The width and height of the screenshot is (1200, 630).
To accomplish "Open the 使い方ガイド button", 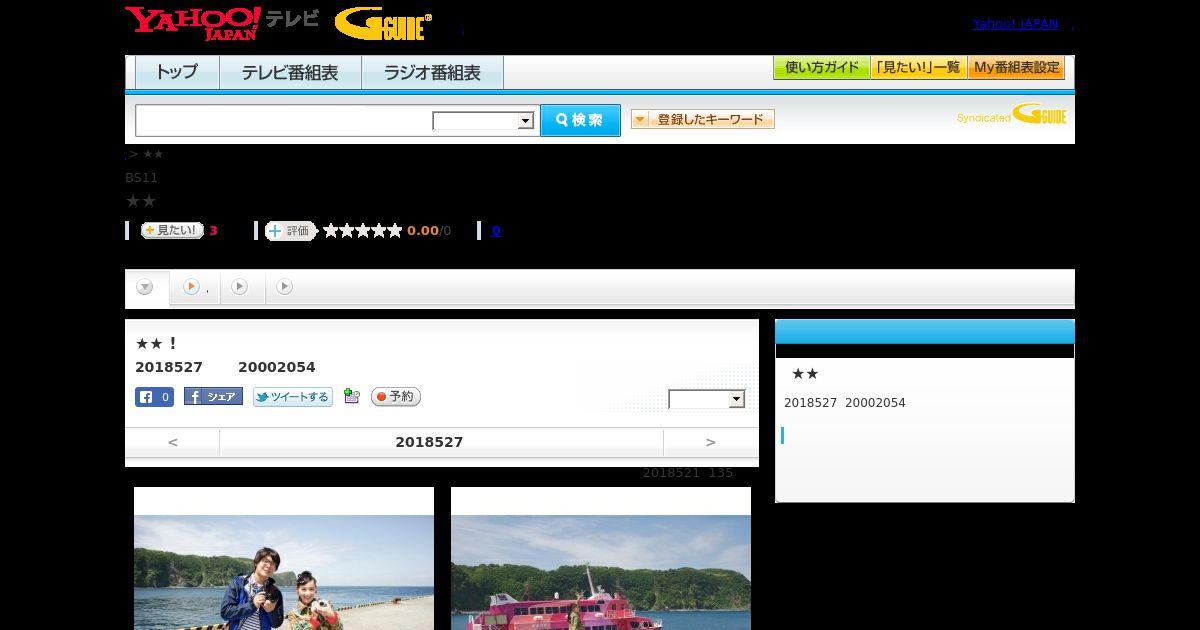I will coord(822,68).
